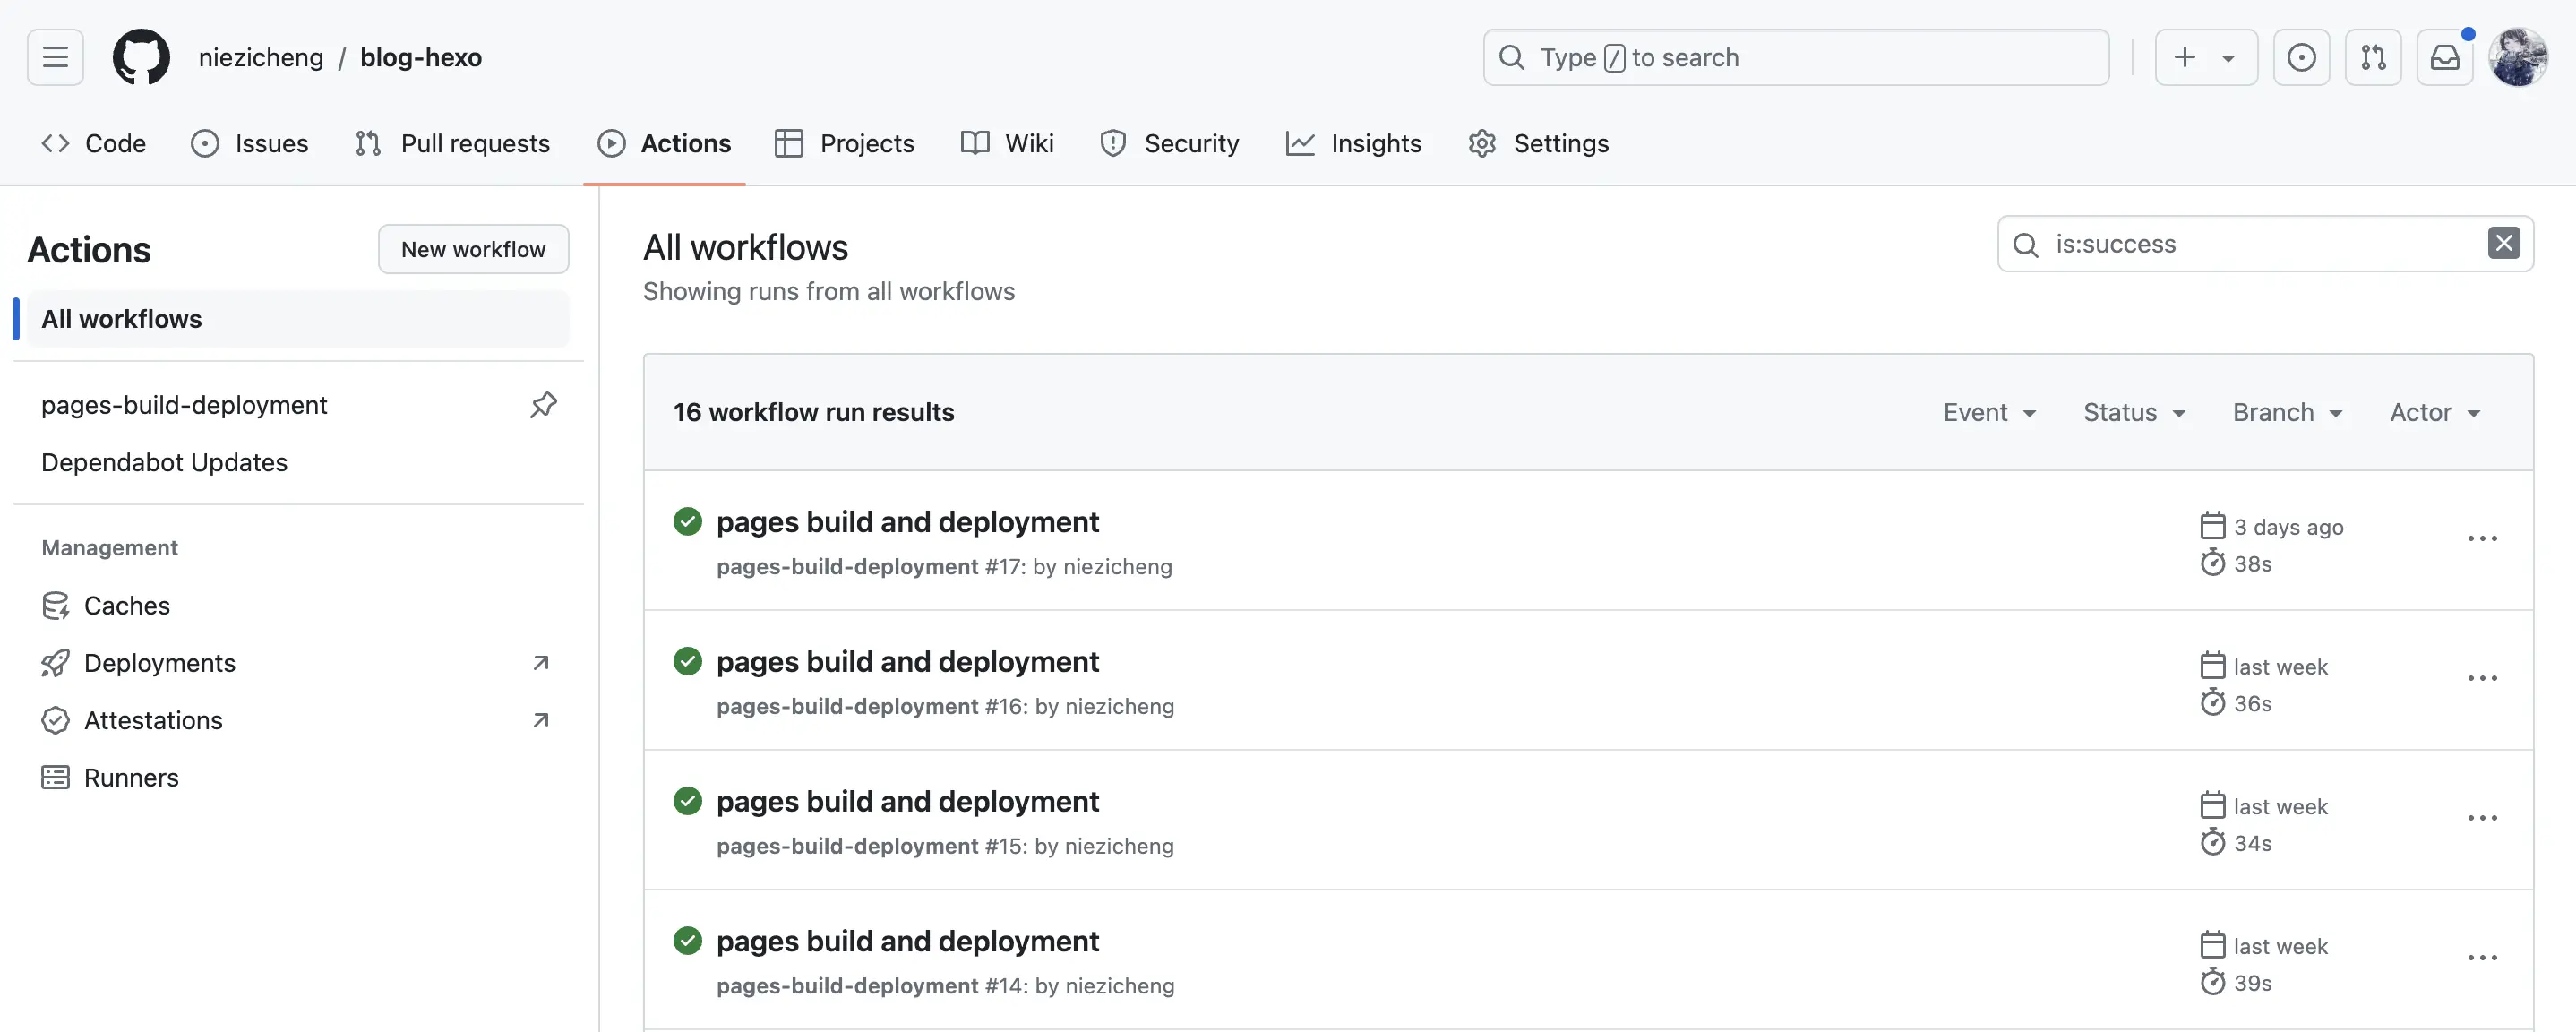Open Deployments management page
2576x1032 pixels.
click(x=298, y=663)
